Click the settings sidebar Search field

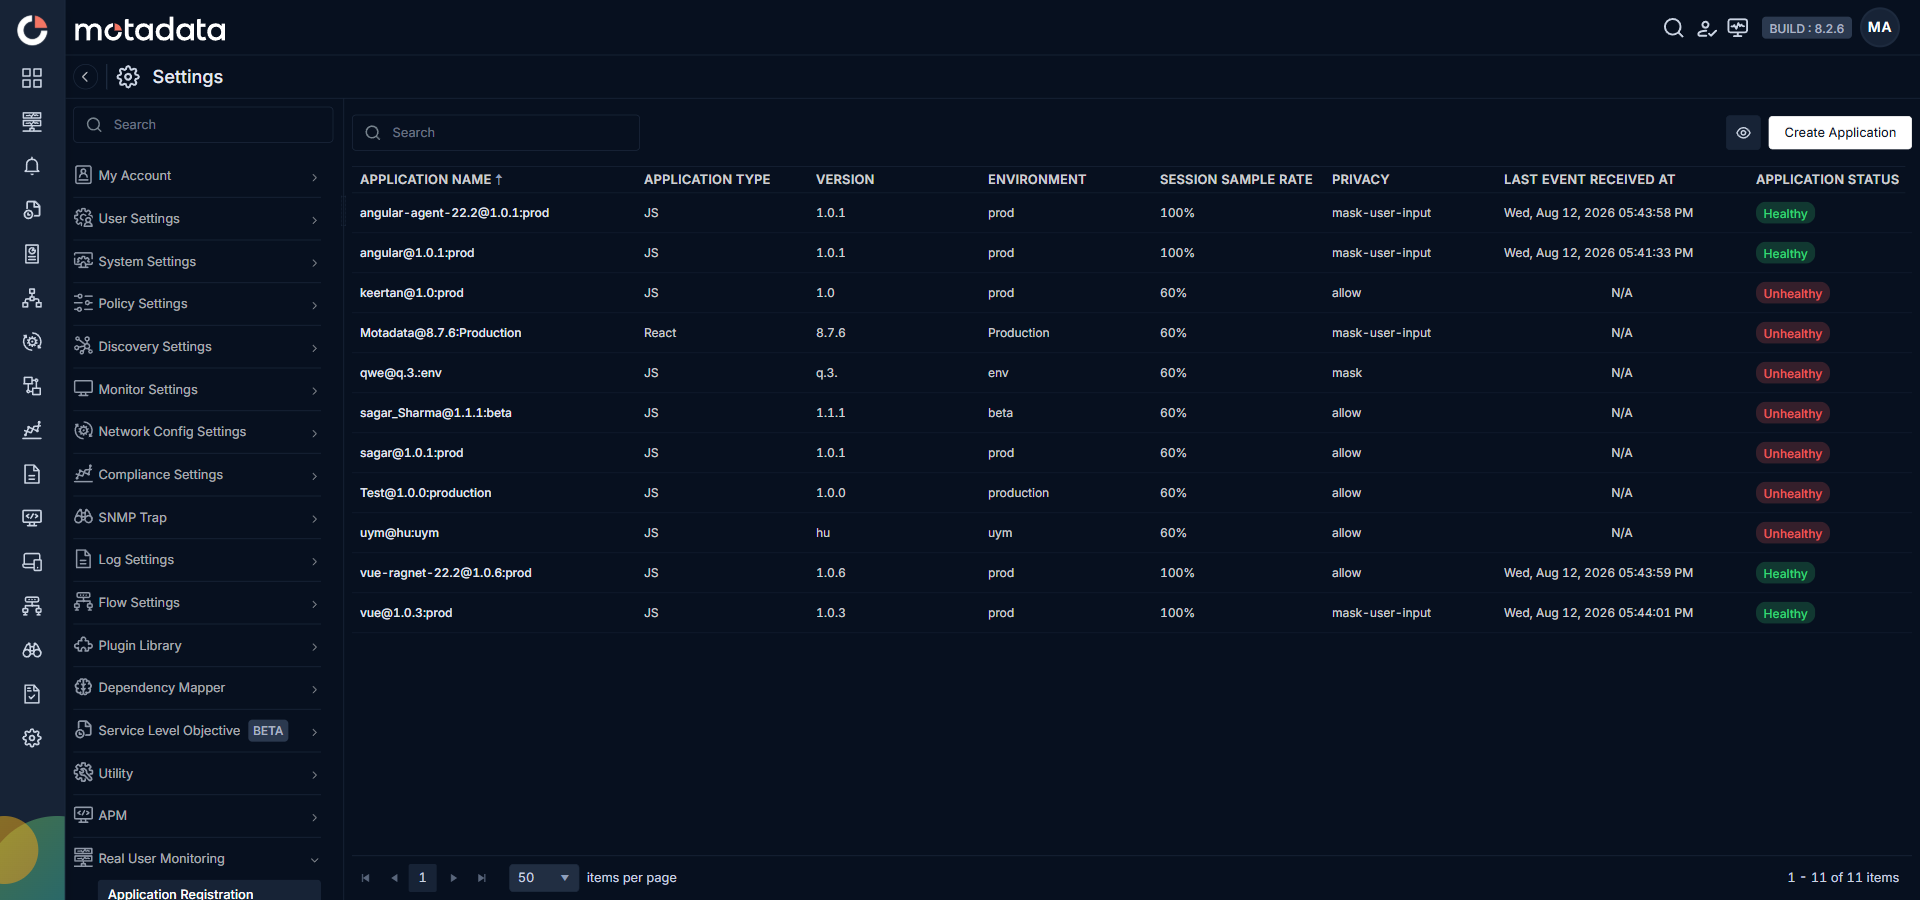coord(203,125)
